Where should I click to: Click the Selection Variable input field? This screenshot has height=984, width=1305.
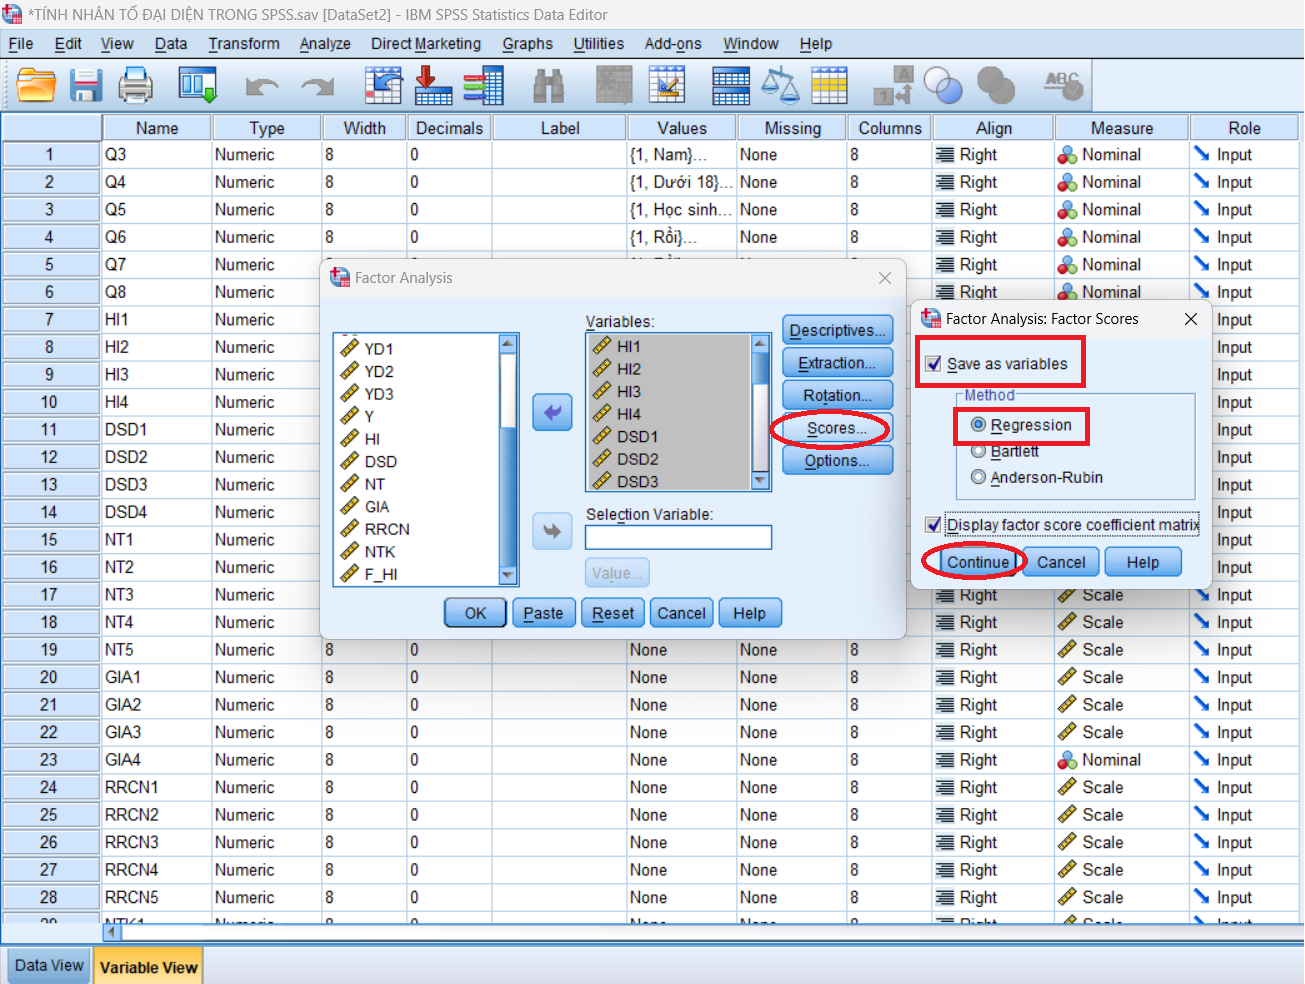(x=678, y=538)
